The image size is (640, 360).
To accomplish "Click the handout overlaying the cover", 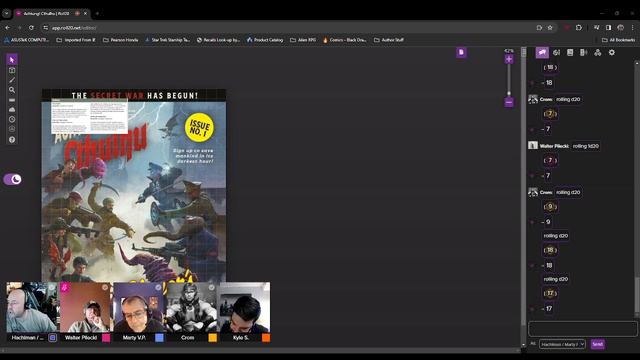I will pos(89,116).
